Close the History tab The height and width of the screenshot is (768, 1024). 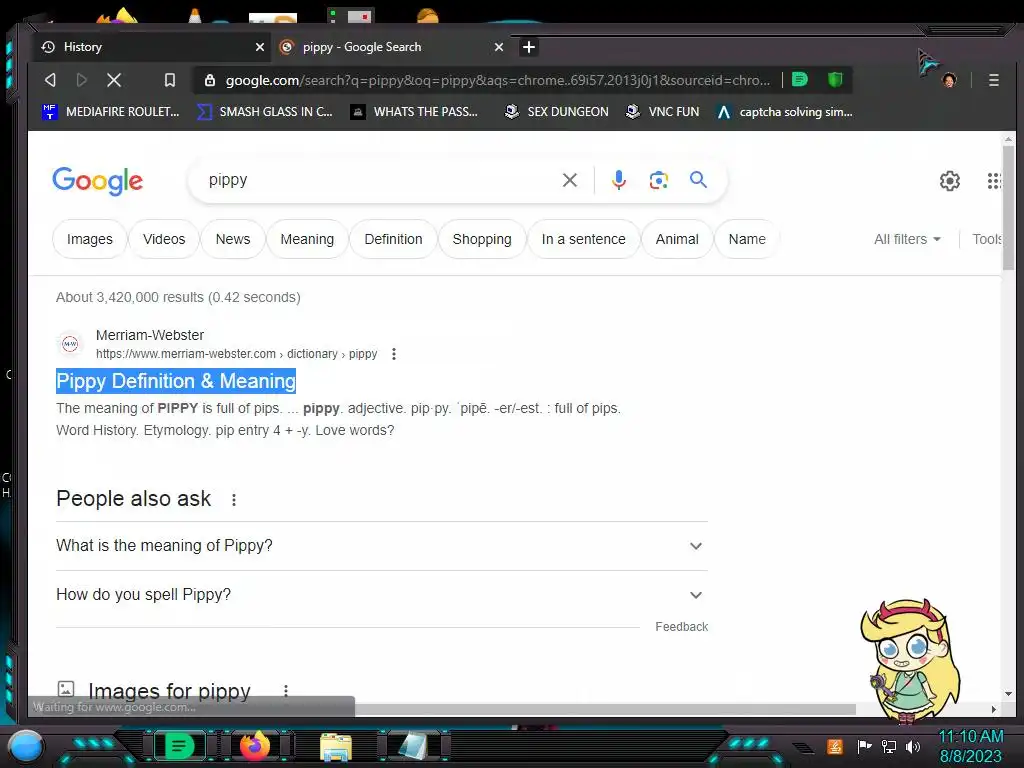click(x=260, y=47)
